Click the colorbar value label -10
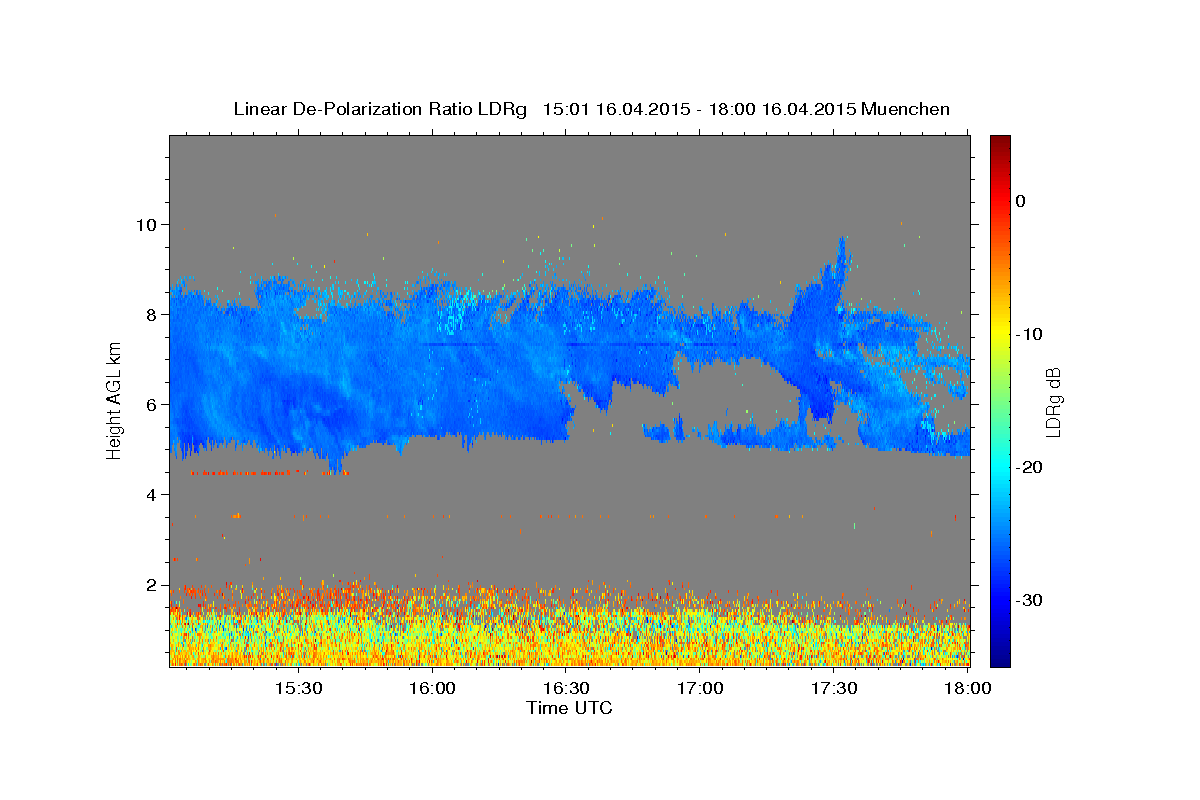 pyautogui.click(x=1028, y=334)
